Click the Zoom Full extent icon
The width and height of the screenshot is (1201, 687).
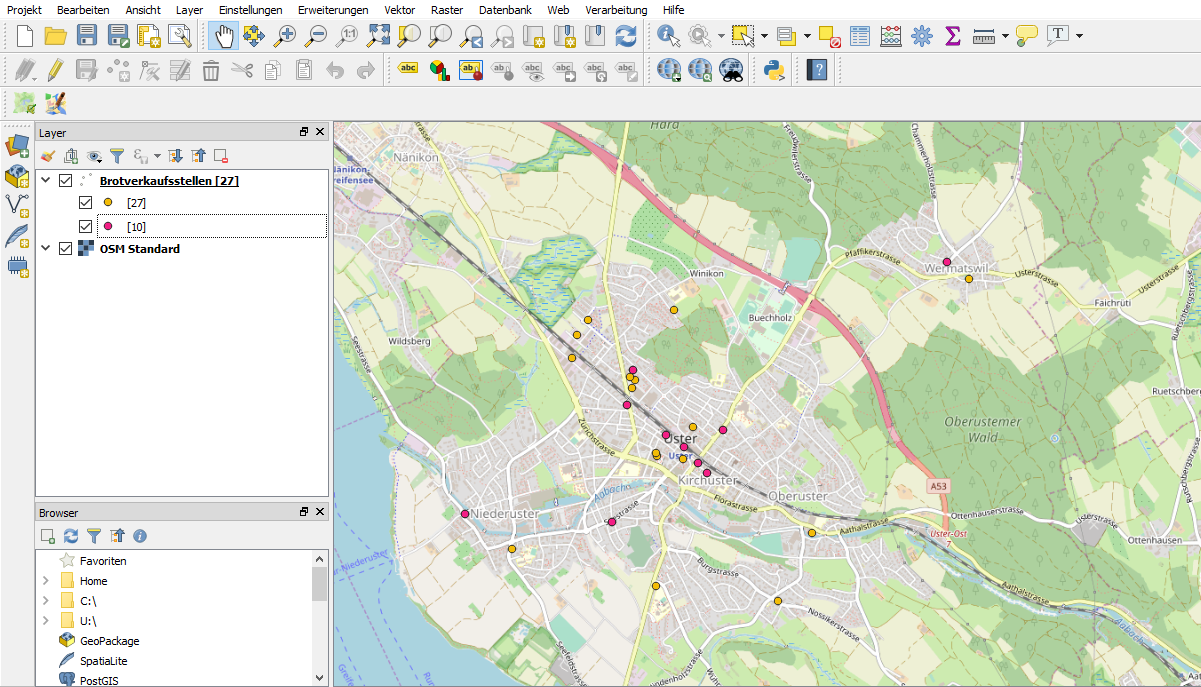coord(378,37)
